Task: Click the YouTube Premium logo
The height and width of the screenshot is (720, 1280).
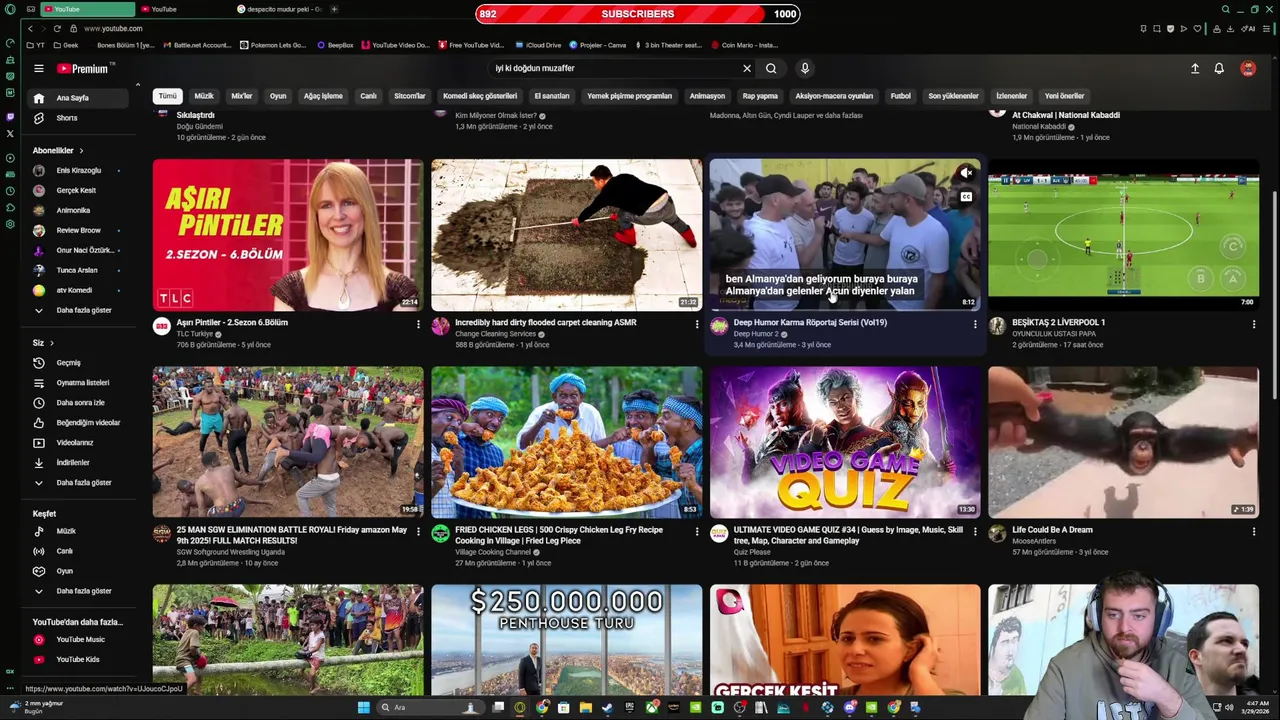Action: (82, 69)
